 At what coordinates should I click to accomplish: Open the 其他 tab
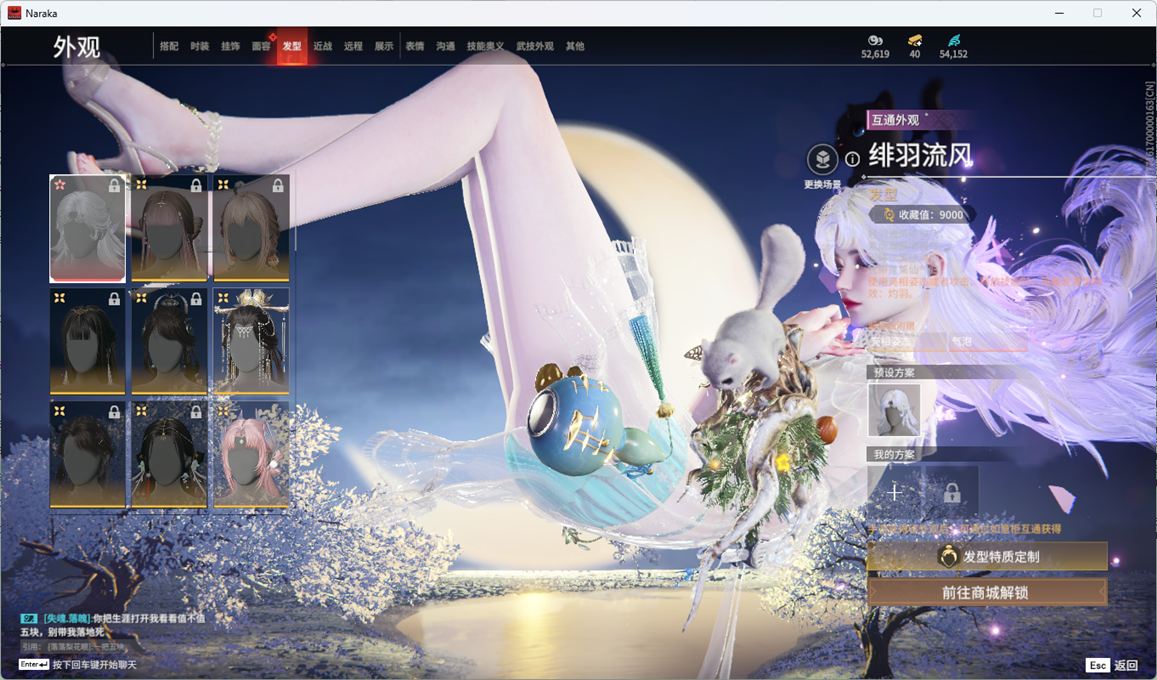tap(575, 46)
